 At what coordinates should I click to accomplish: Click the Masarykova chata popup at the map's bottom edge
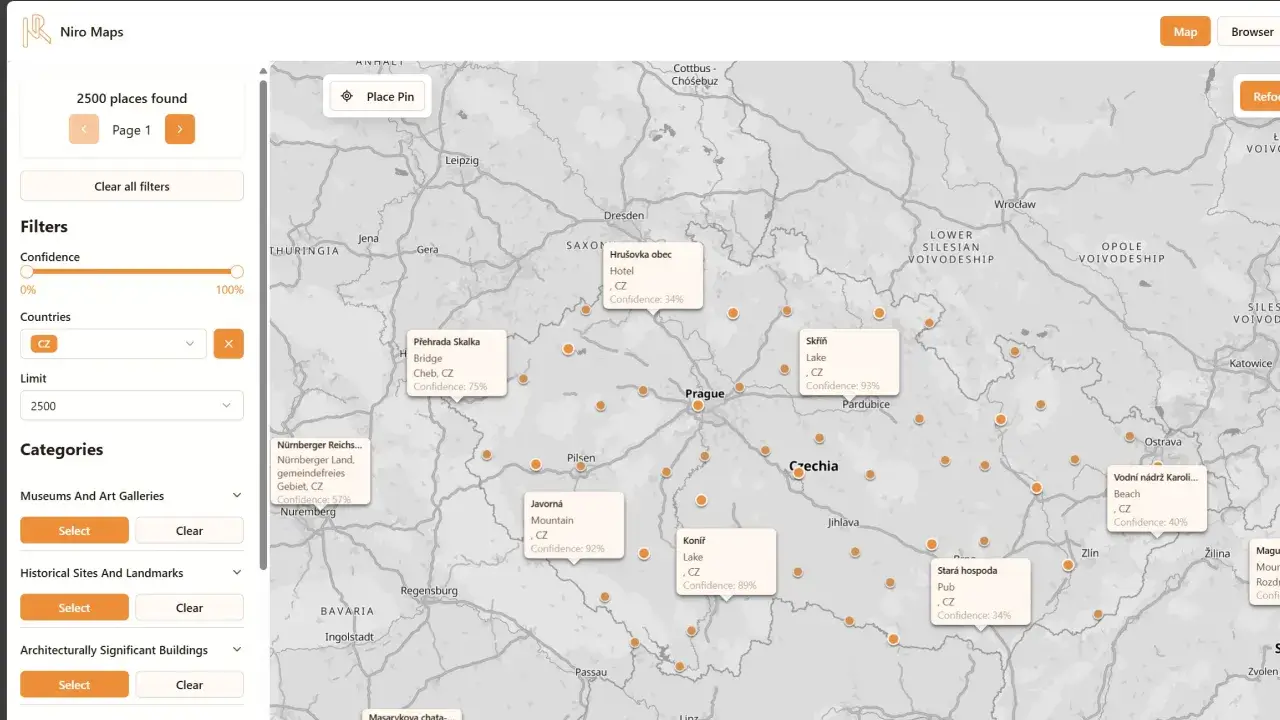[412, 715]
